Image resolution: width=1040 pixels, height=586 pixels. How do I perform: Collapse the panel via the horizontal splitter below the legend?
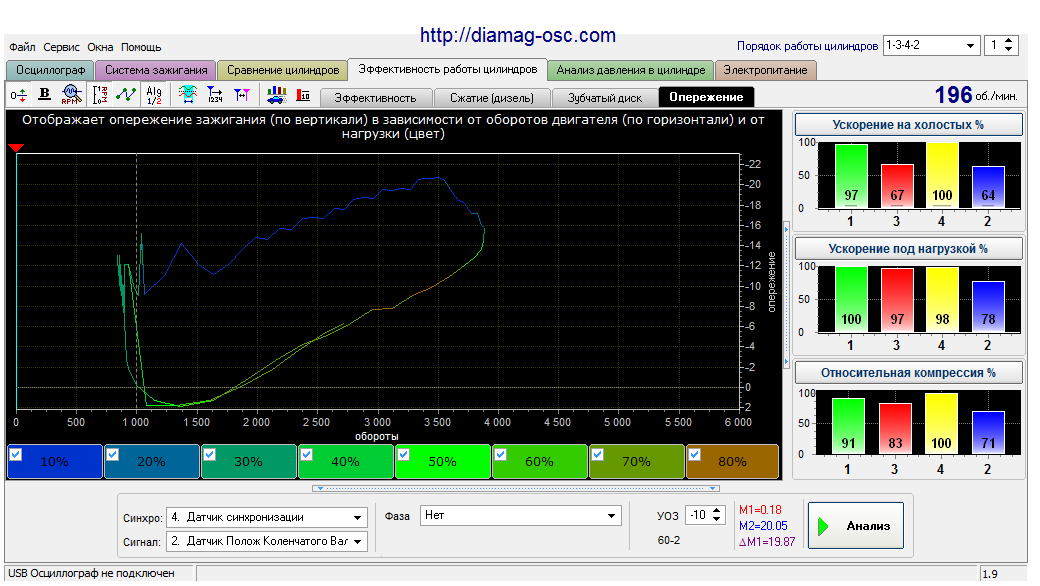[516, 489]
